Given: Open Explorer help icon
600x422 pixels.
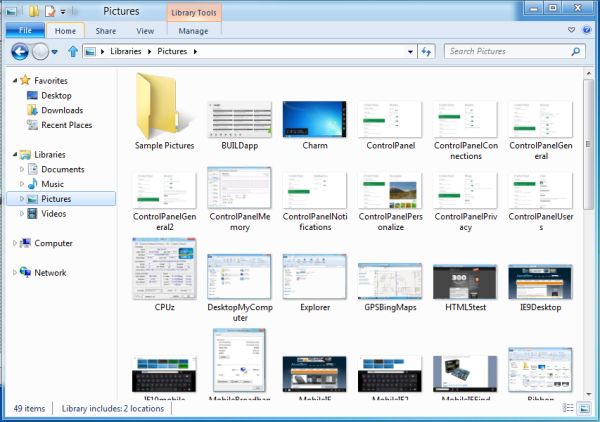Looking at the screenshot, I should tap(587, 30).
